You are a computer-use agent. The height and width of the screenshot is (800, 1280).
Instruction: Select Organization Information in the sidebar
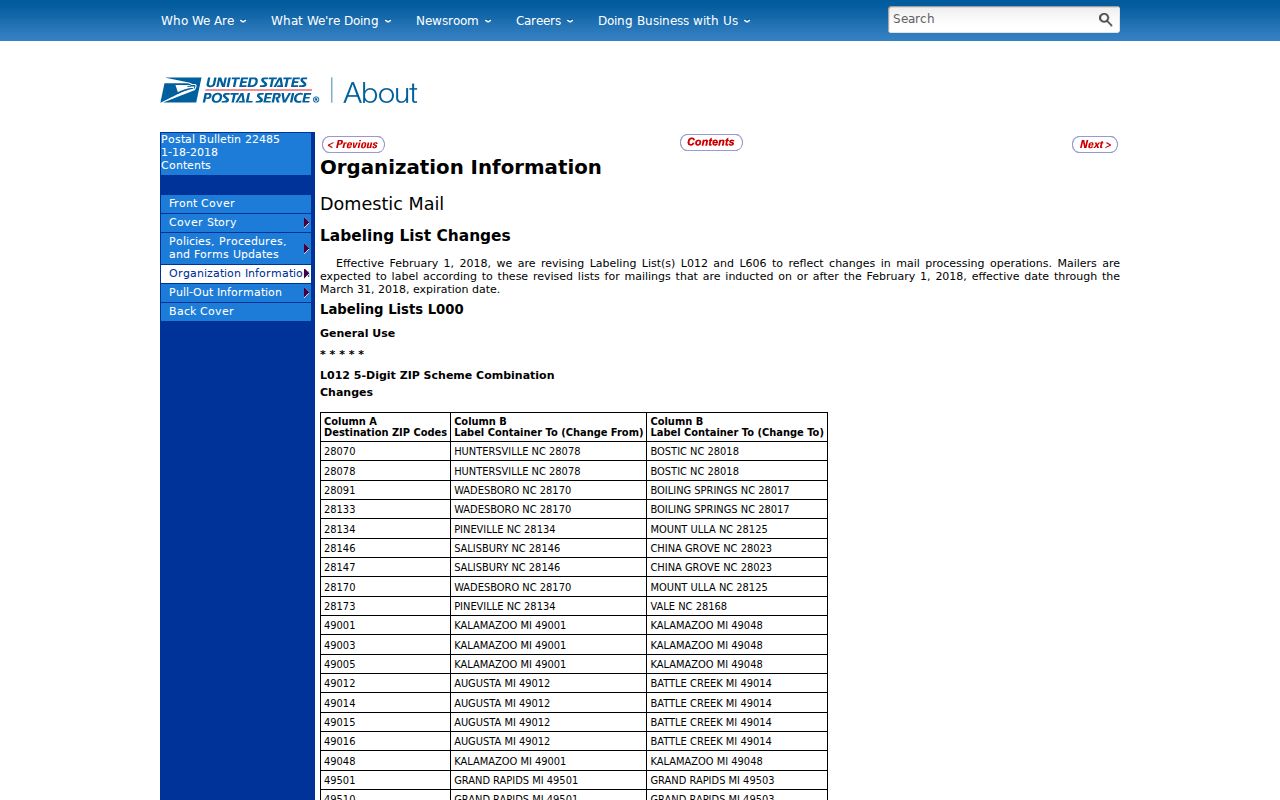click(236, 273)
